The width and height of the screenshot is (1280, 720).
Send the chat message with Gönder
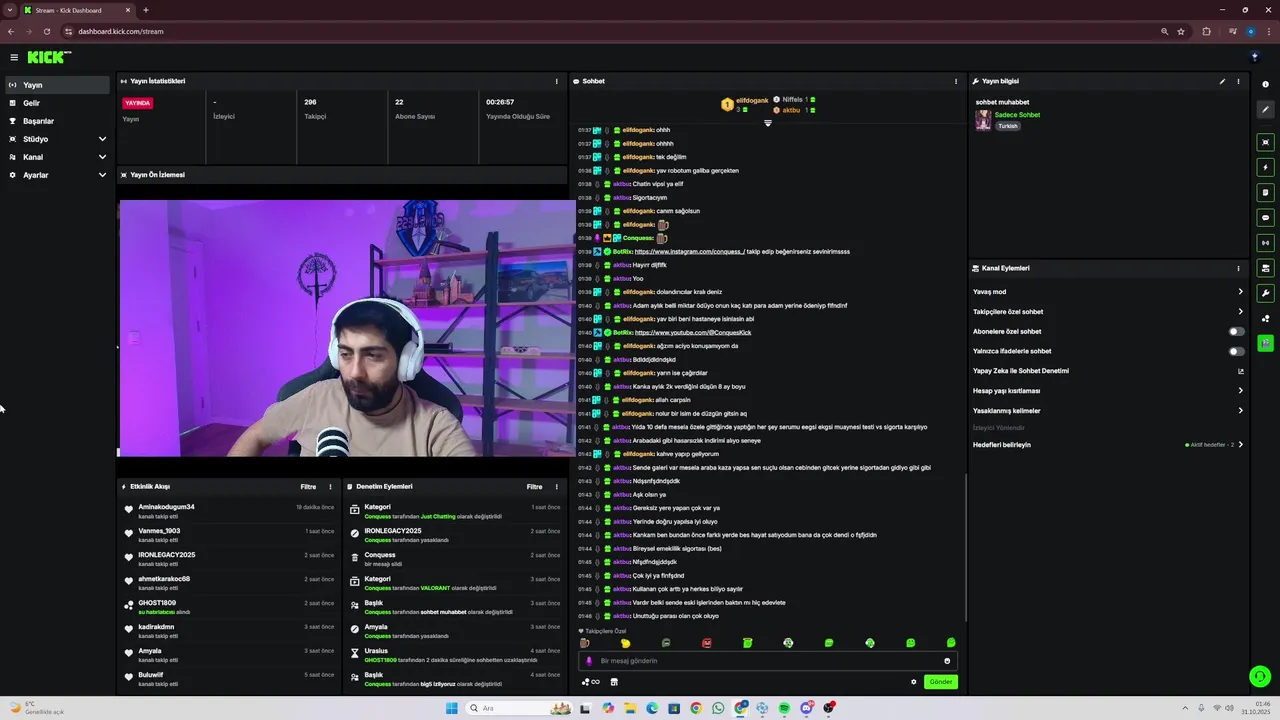pos(941,682)
